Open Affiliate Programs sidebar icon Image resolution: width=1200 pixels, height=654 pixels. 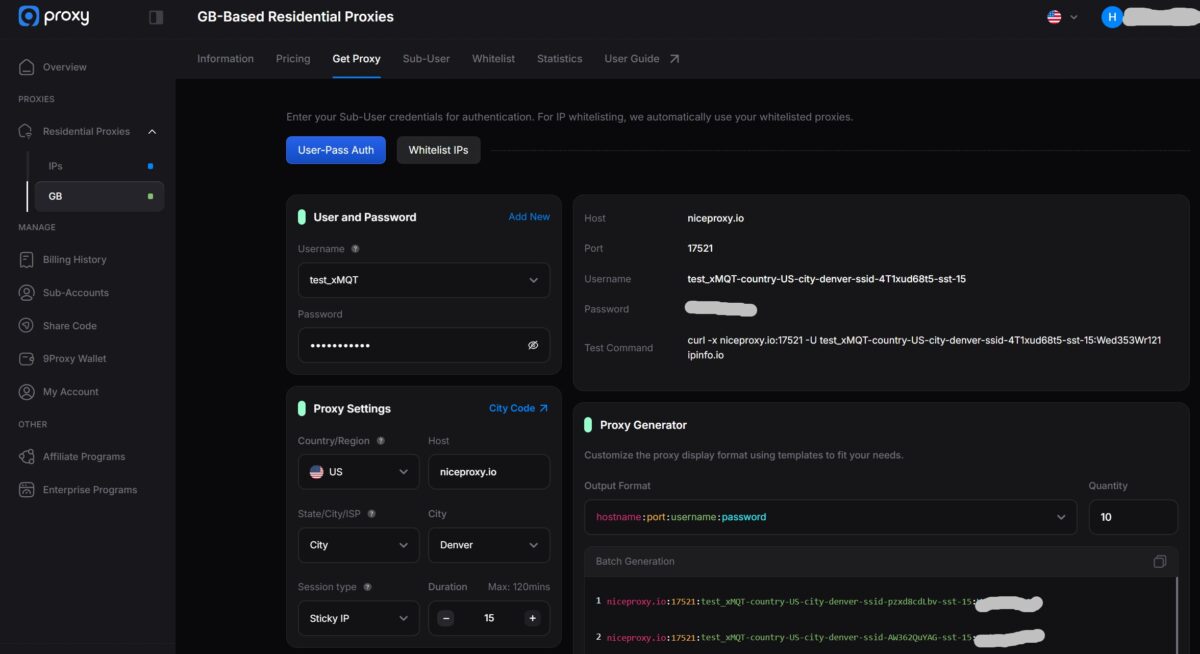coord(27,456)
